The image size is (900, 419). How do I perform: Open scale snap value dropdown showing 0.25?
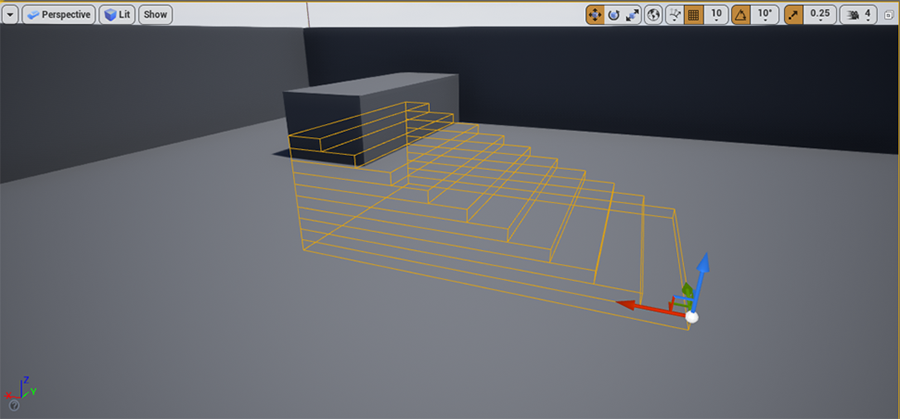pyautogui.click(x=820, y=15)
